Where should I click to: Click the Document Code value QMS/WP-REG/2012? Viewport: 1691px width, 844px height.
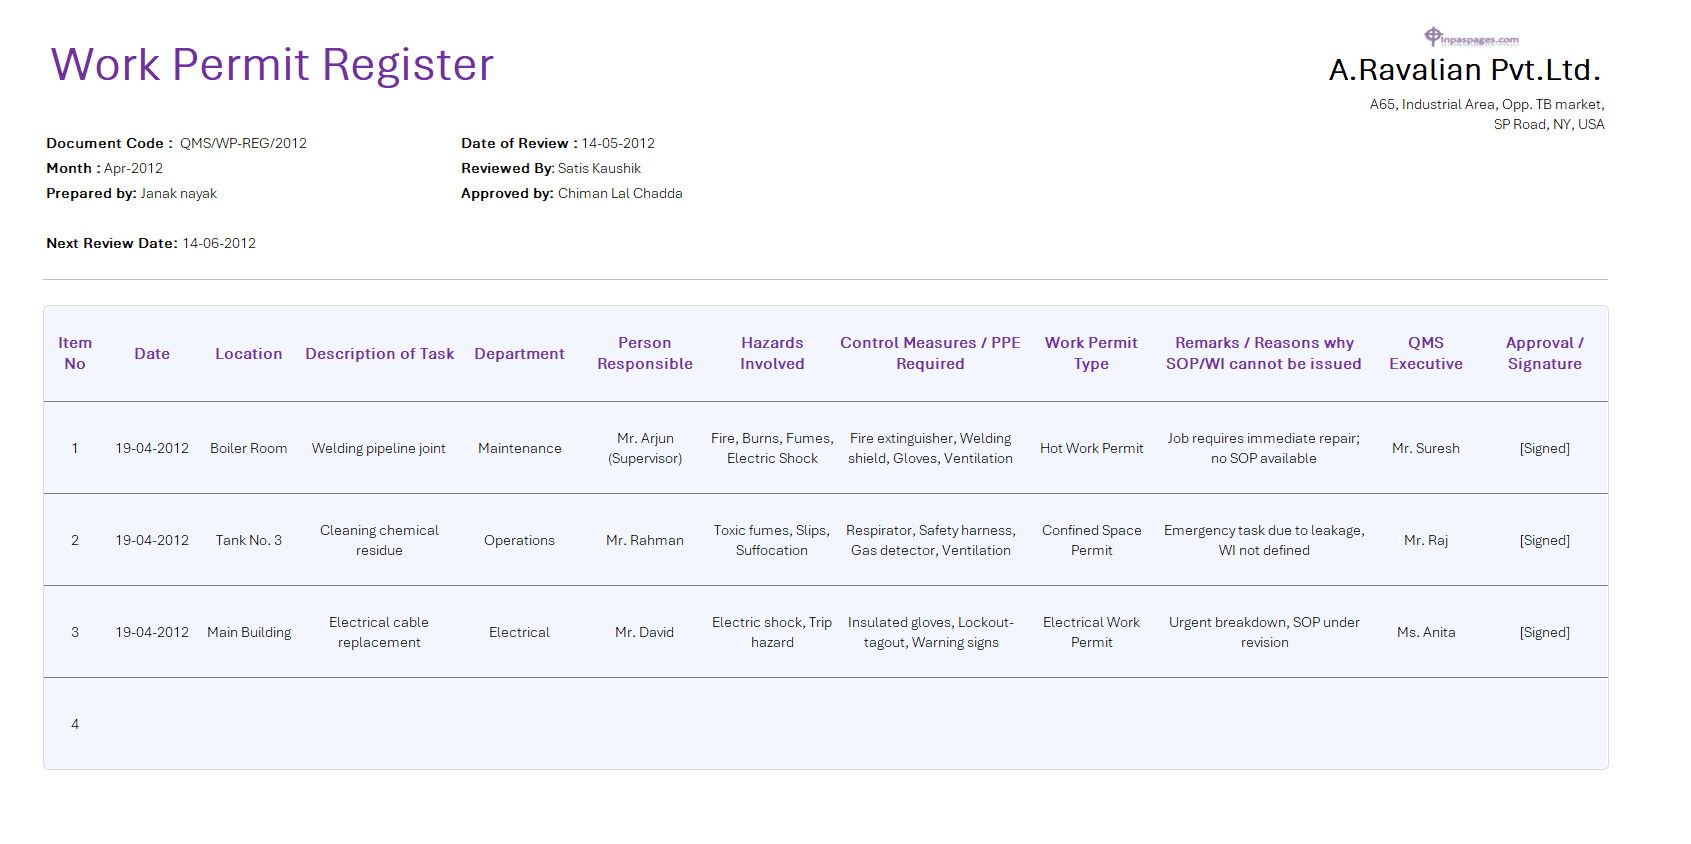coord(243,143)
